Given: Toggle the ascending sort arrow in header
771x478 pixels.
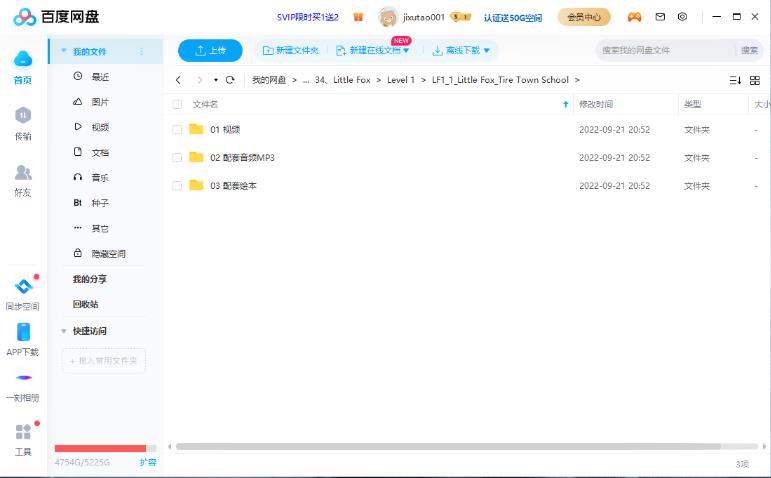Looking at the screenshot, I should point(565,104).
